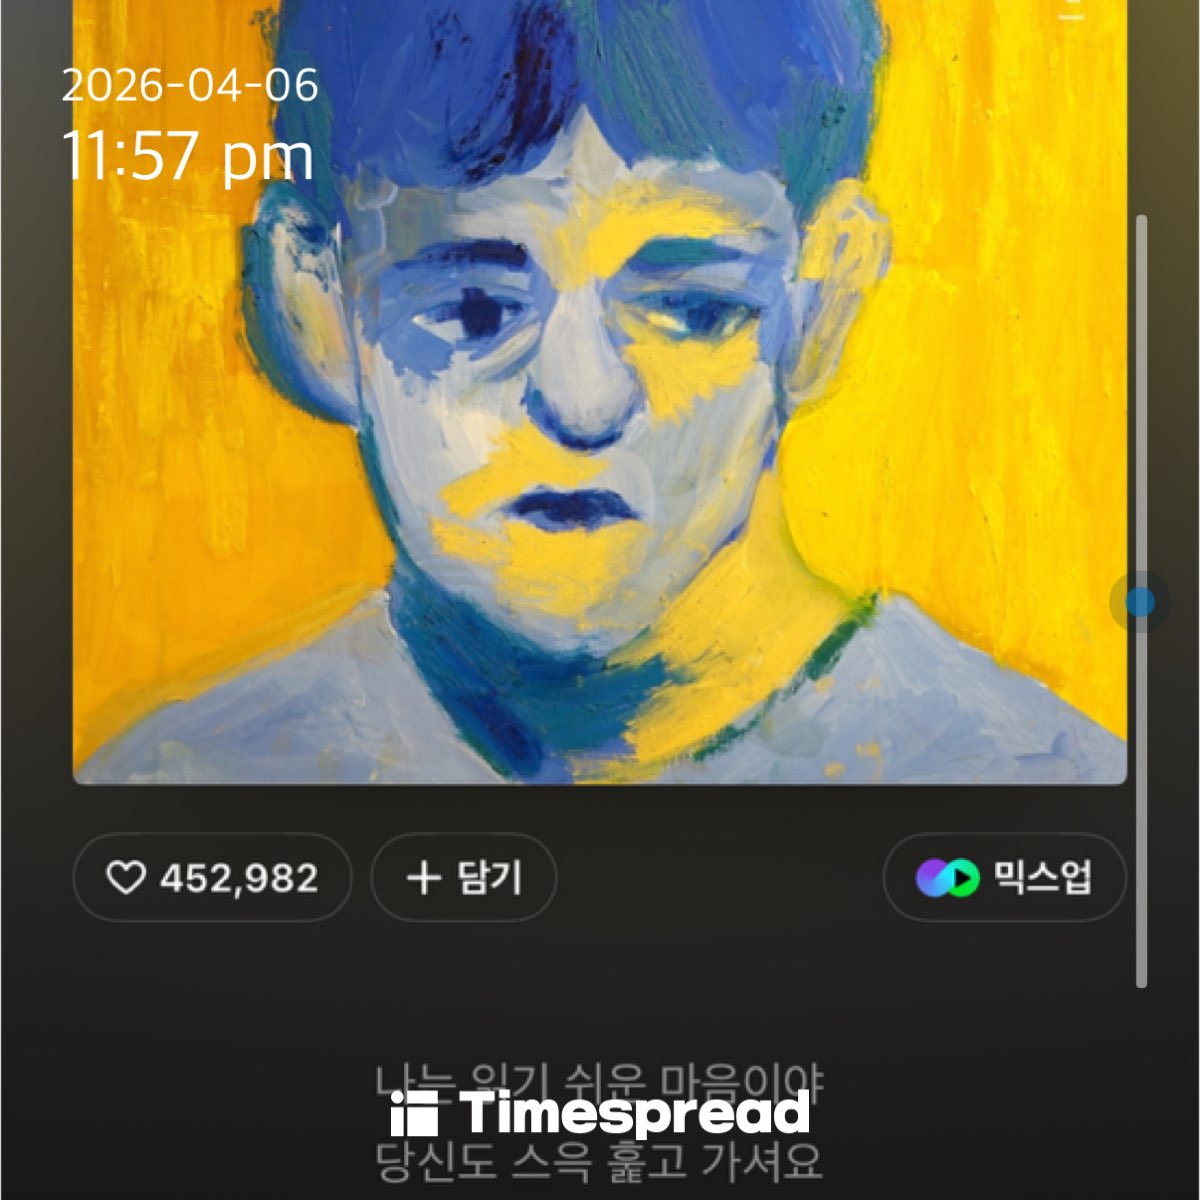The height and width of the screenshot is (1200, 1200).
Task: Open the 믹스업 mix-up feature
Action: (1004, 877)
